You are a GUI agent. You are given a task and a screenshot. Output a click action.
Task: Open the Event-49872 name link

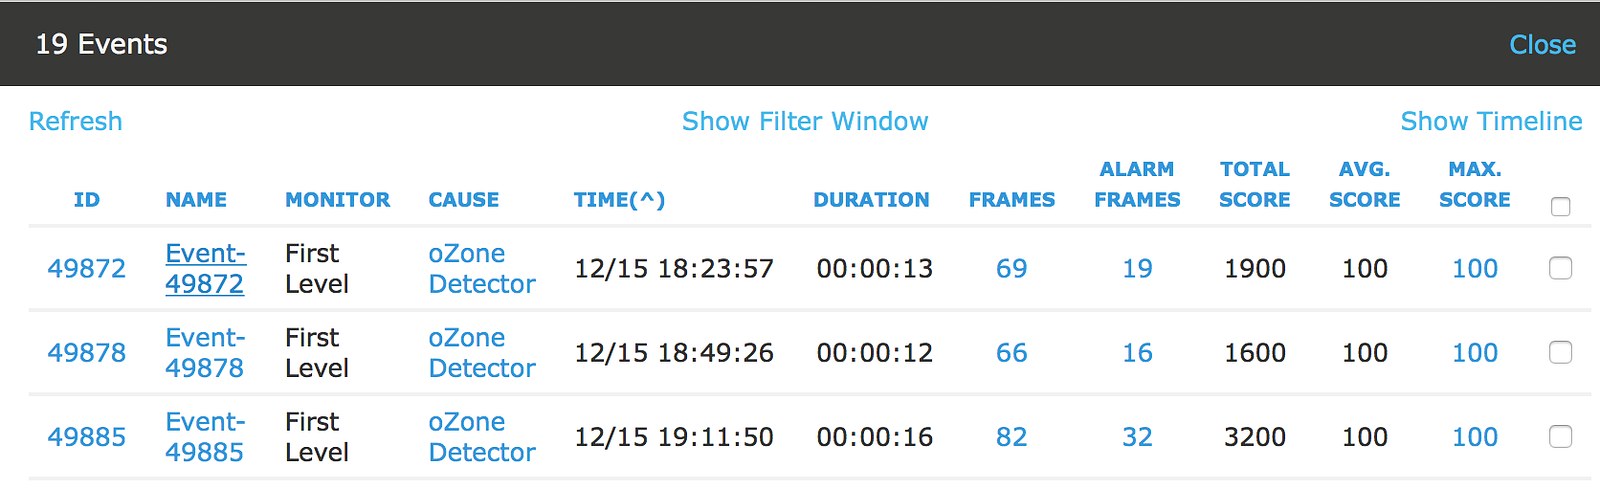point(205,268)
